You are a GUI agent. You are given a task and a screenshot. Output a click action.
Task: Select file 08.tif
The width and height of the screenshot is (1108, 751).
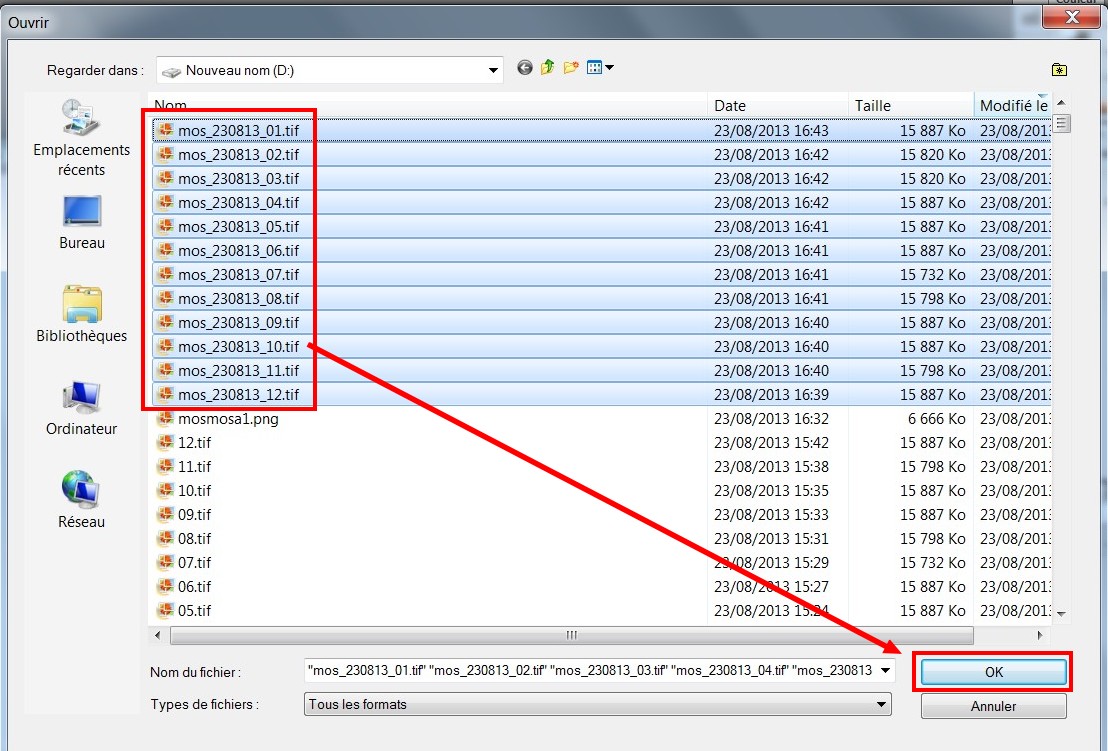coord(194,539)
